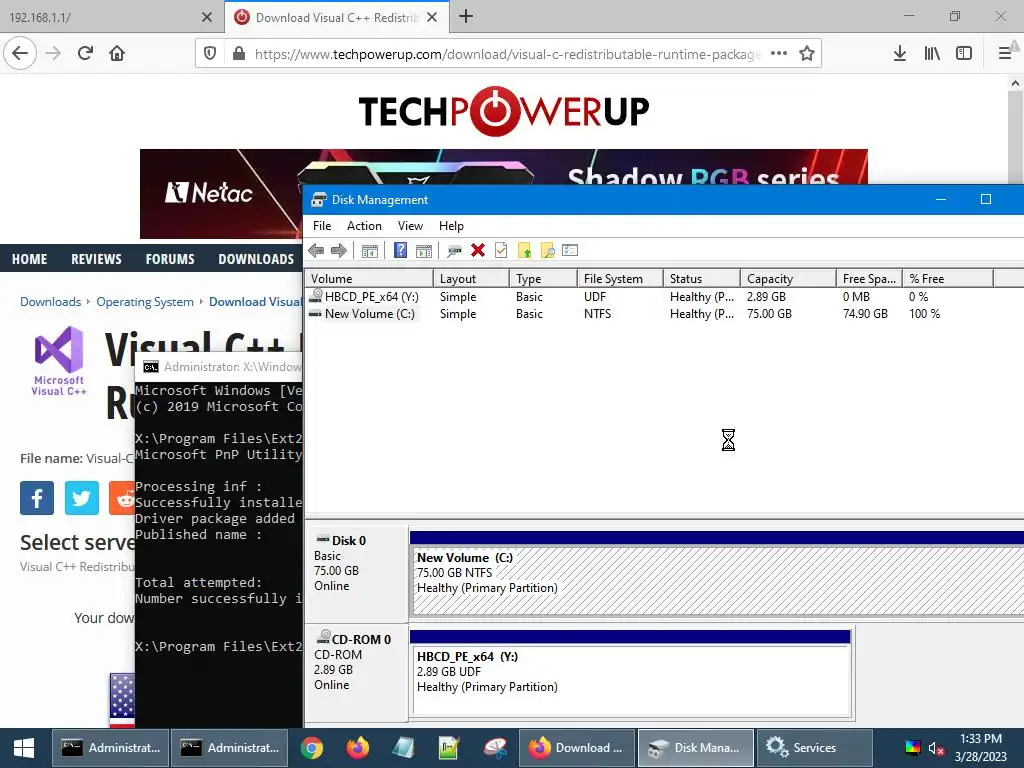Launch Chrome from the taskbar
Viewport: 1024px width, 768px height.
pyautogui.click(x=312, y=748)
